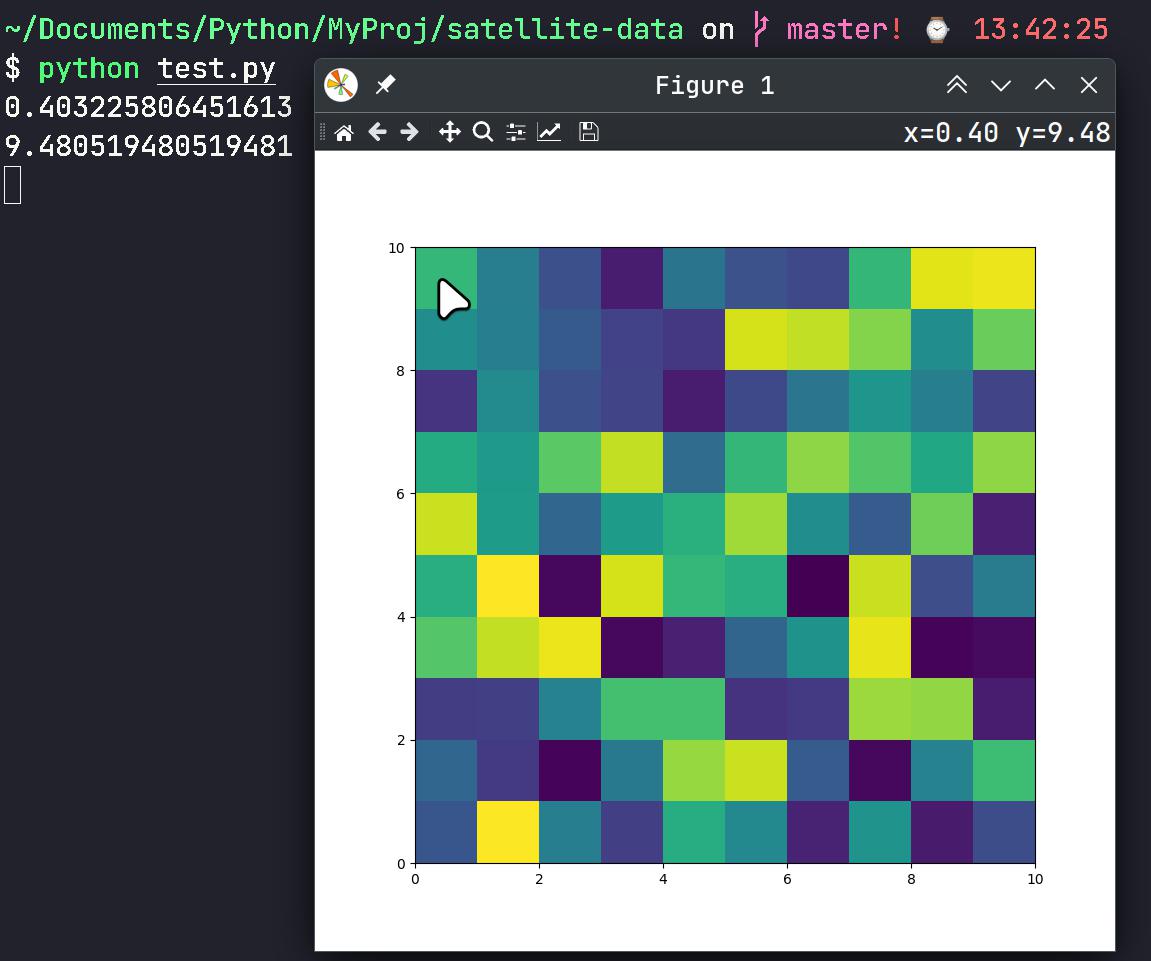The height and width of the screenshot is (961, 1151).
Task: Go back to previous view arrow
Action: tap(377, 132)
